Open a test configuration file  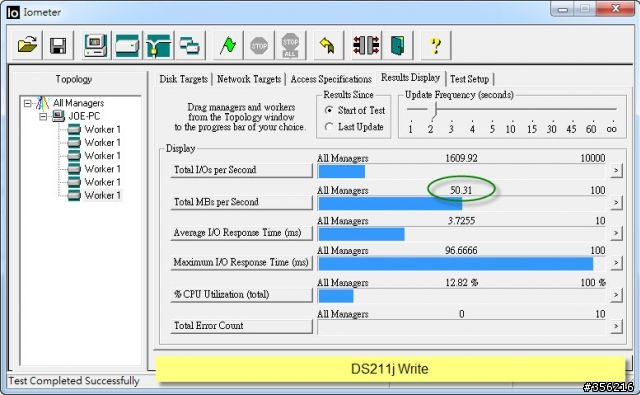[x=27, y=45]
